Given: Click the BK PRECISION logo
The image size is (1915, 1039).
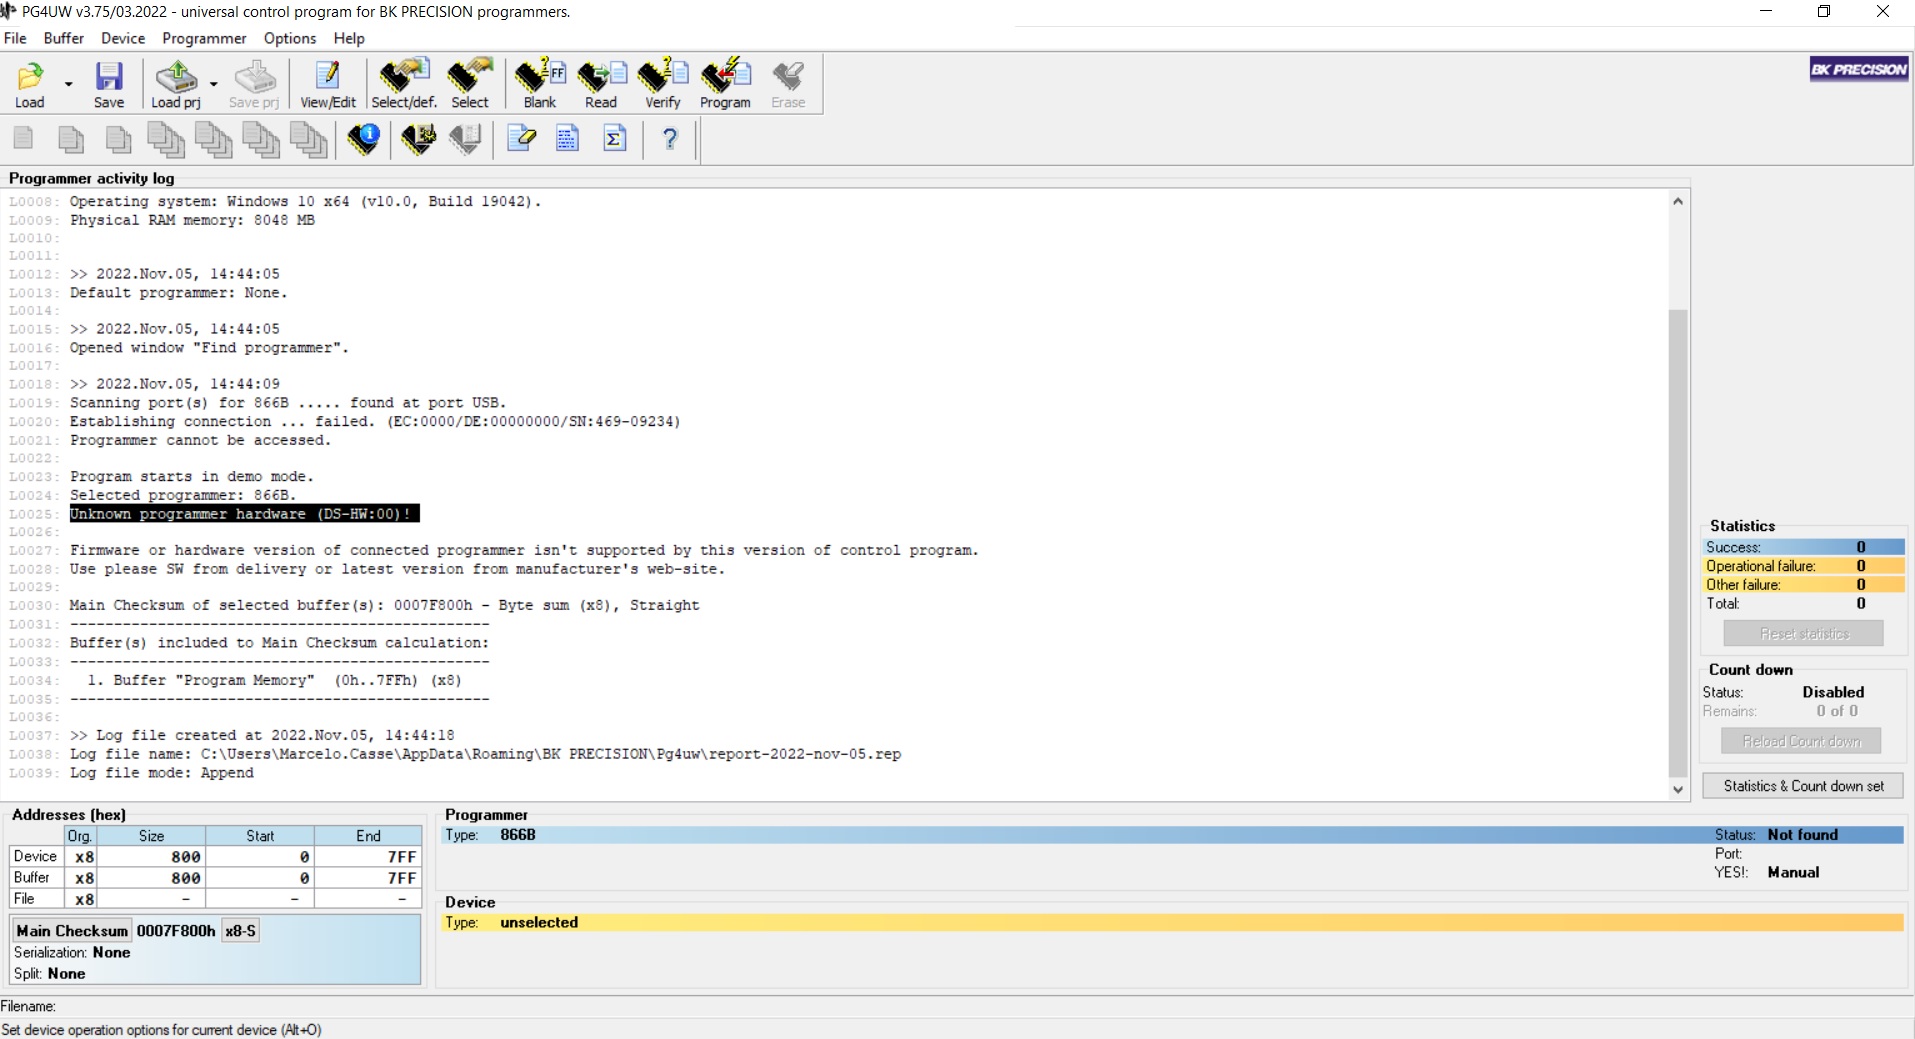Looking at the screenshot, I should pos(1859,69).
